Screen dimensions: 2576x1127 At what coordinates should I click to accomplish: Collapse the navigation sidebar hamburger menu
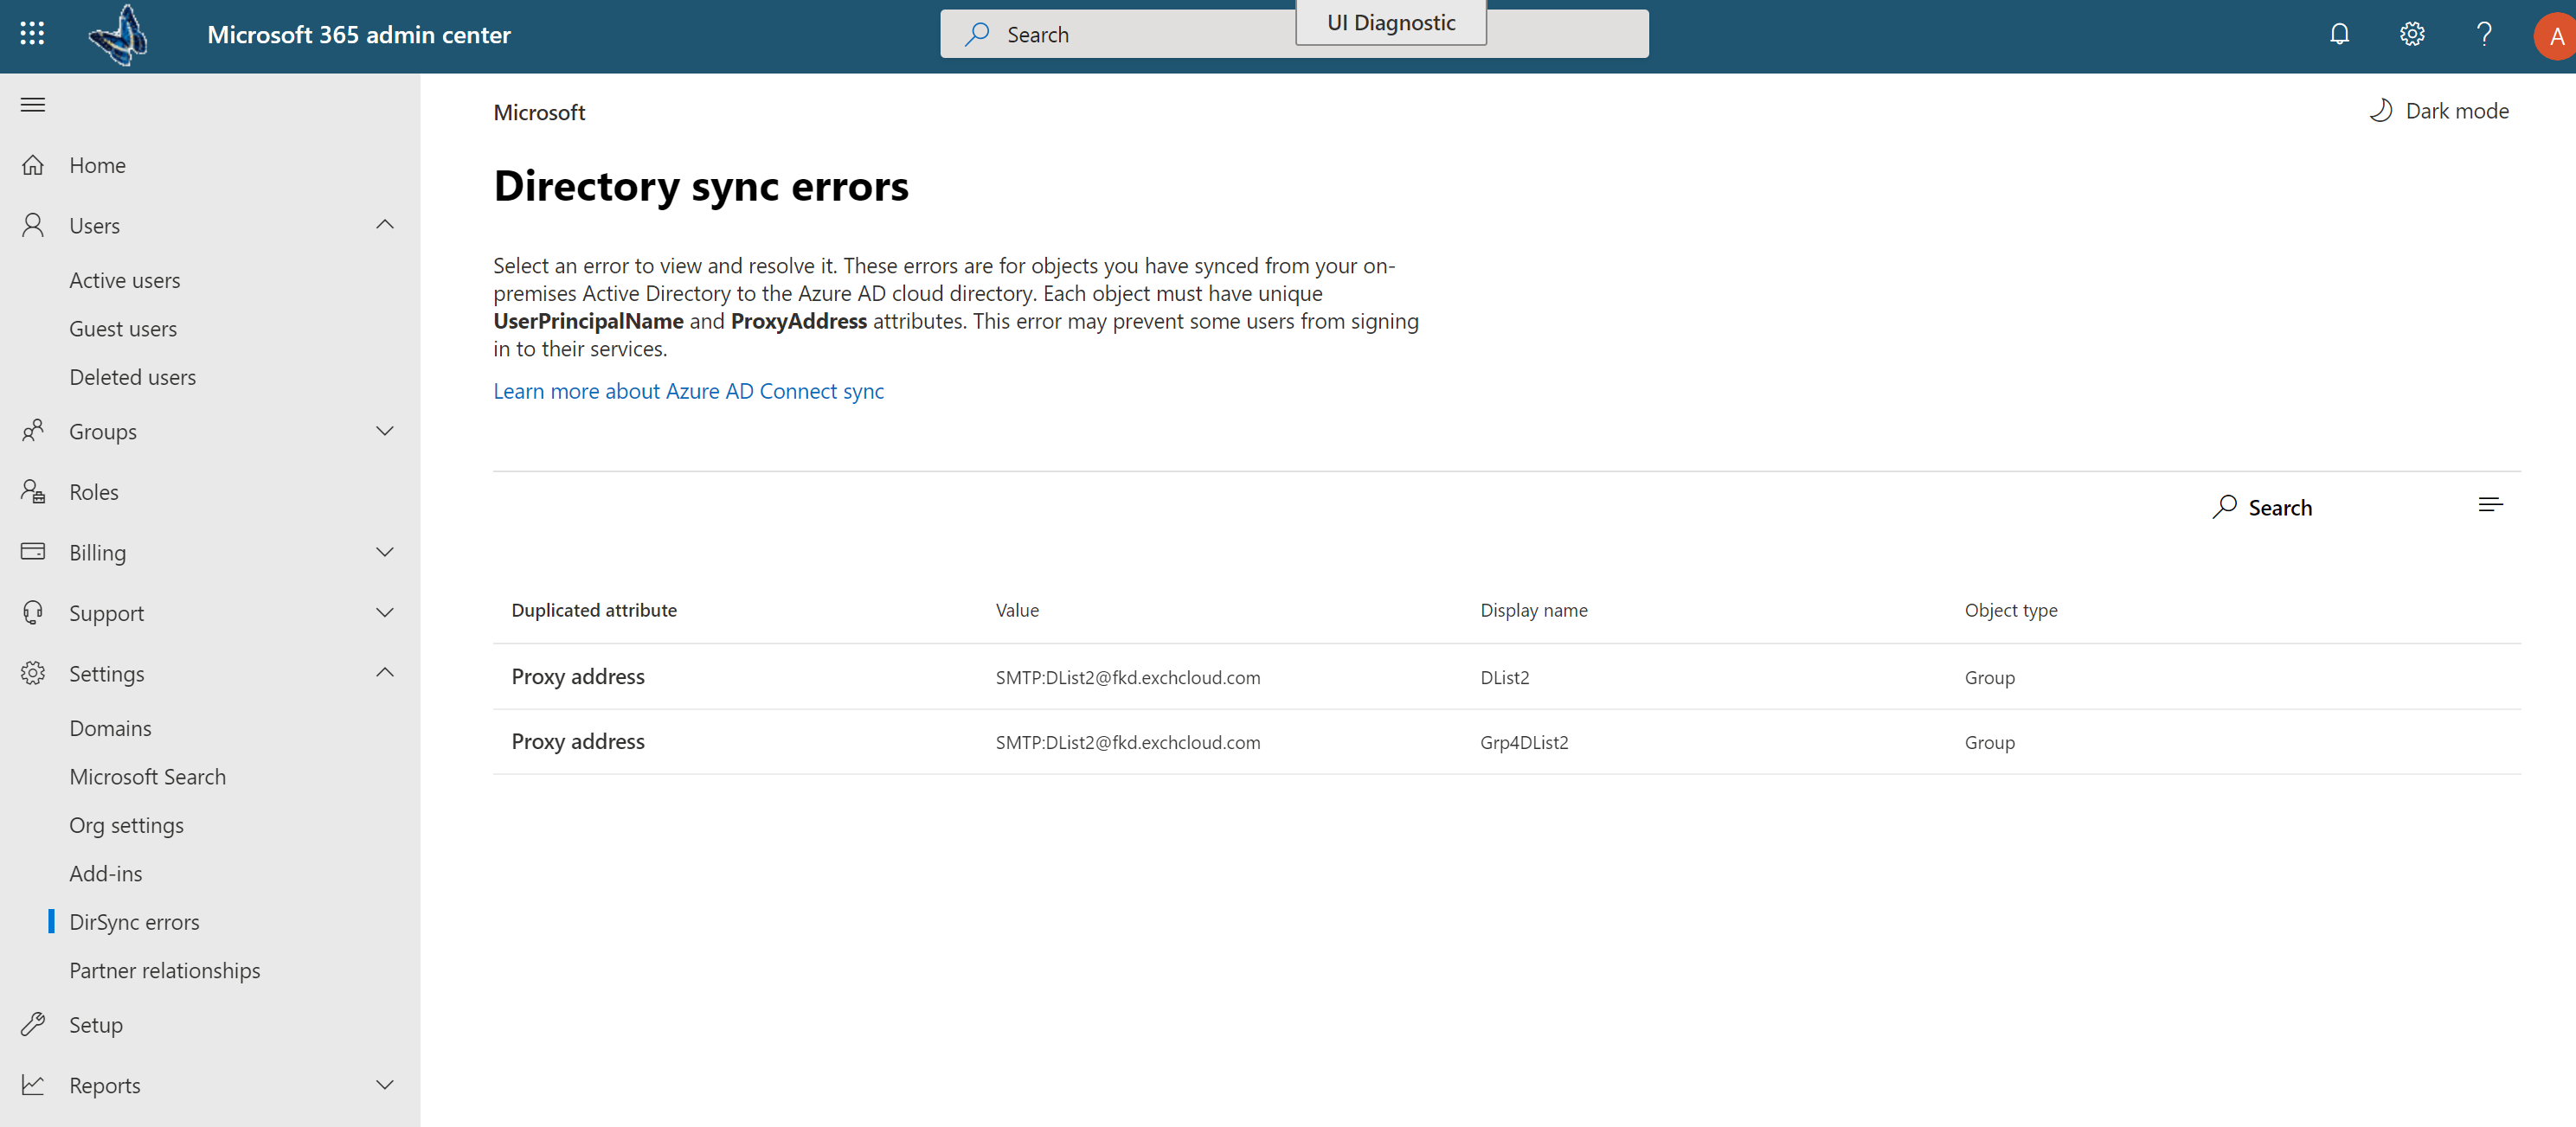click(33, 104)
